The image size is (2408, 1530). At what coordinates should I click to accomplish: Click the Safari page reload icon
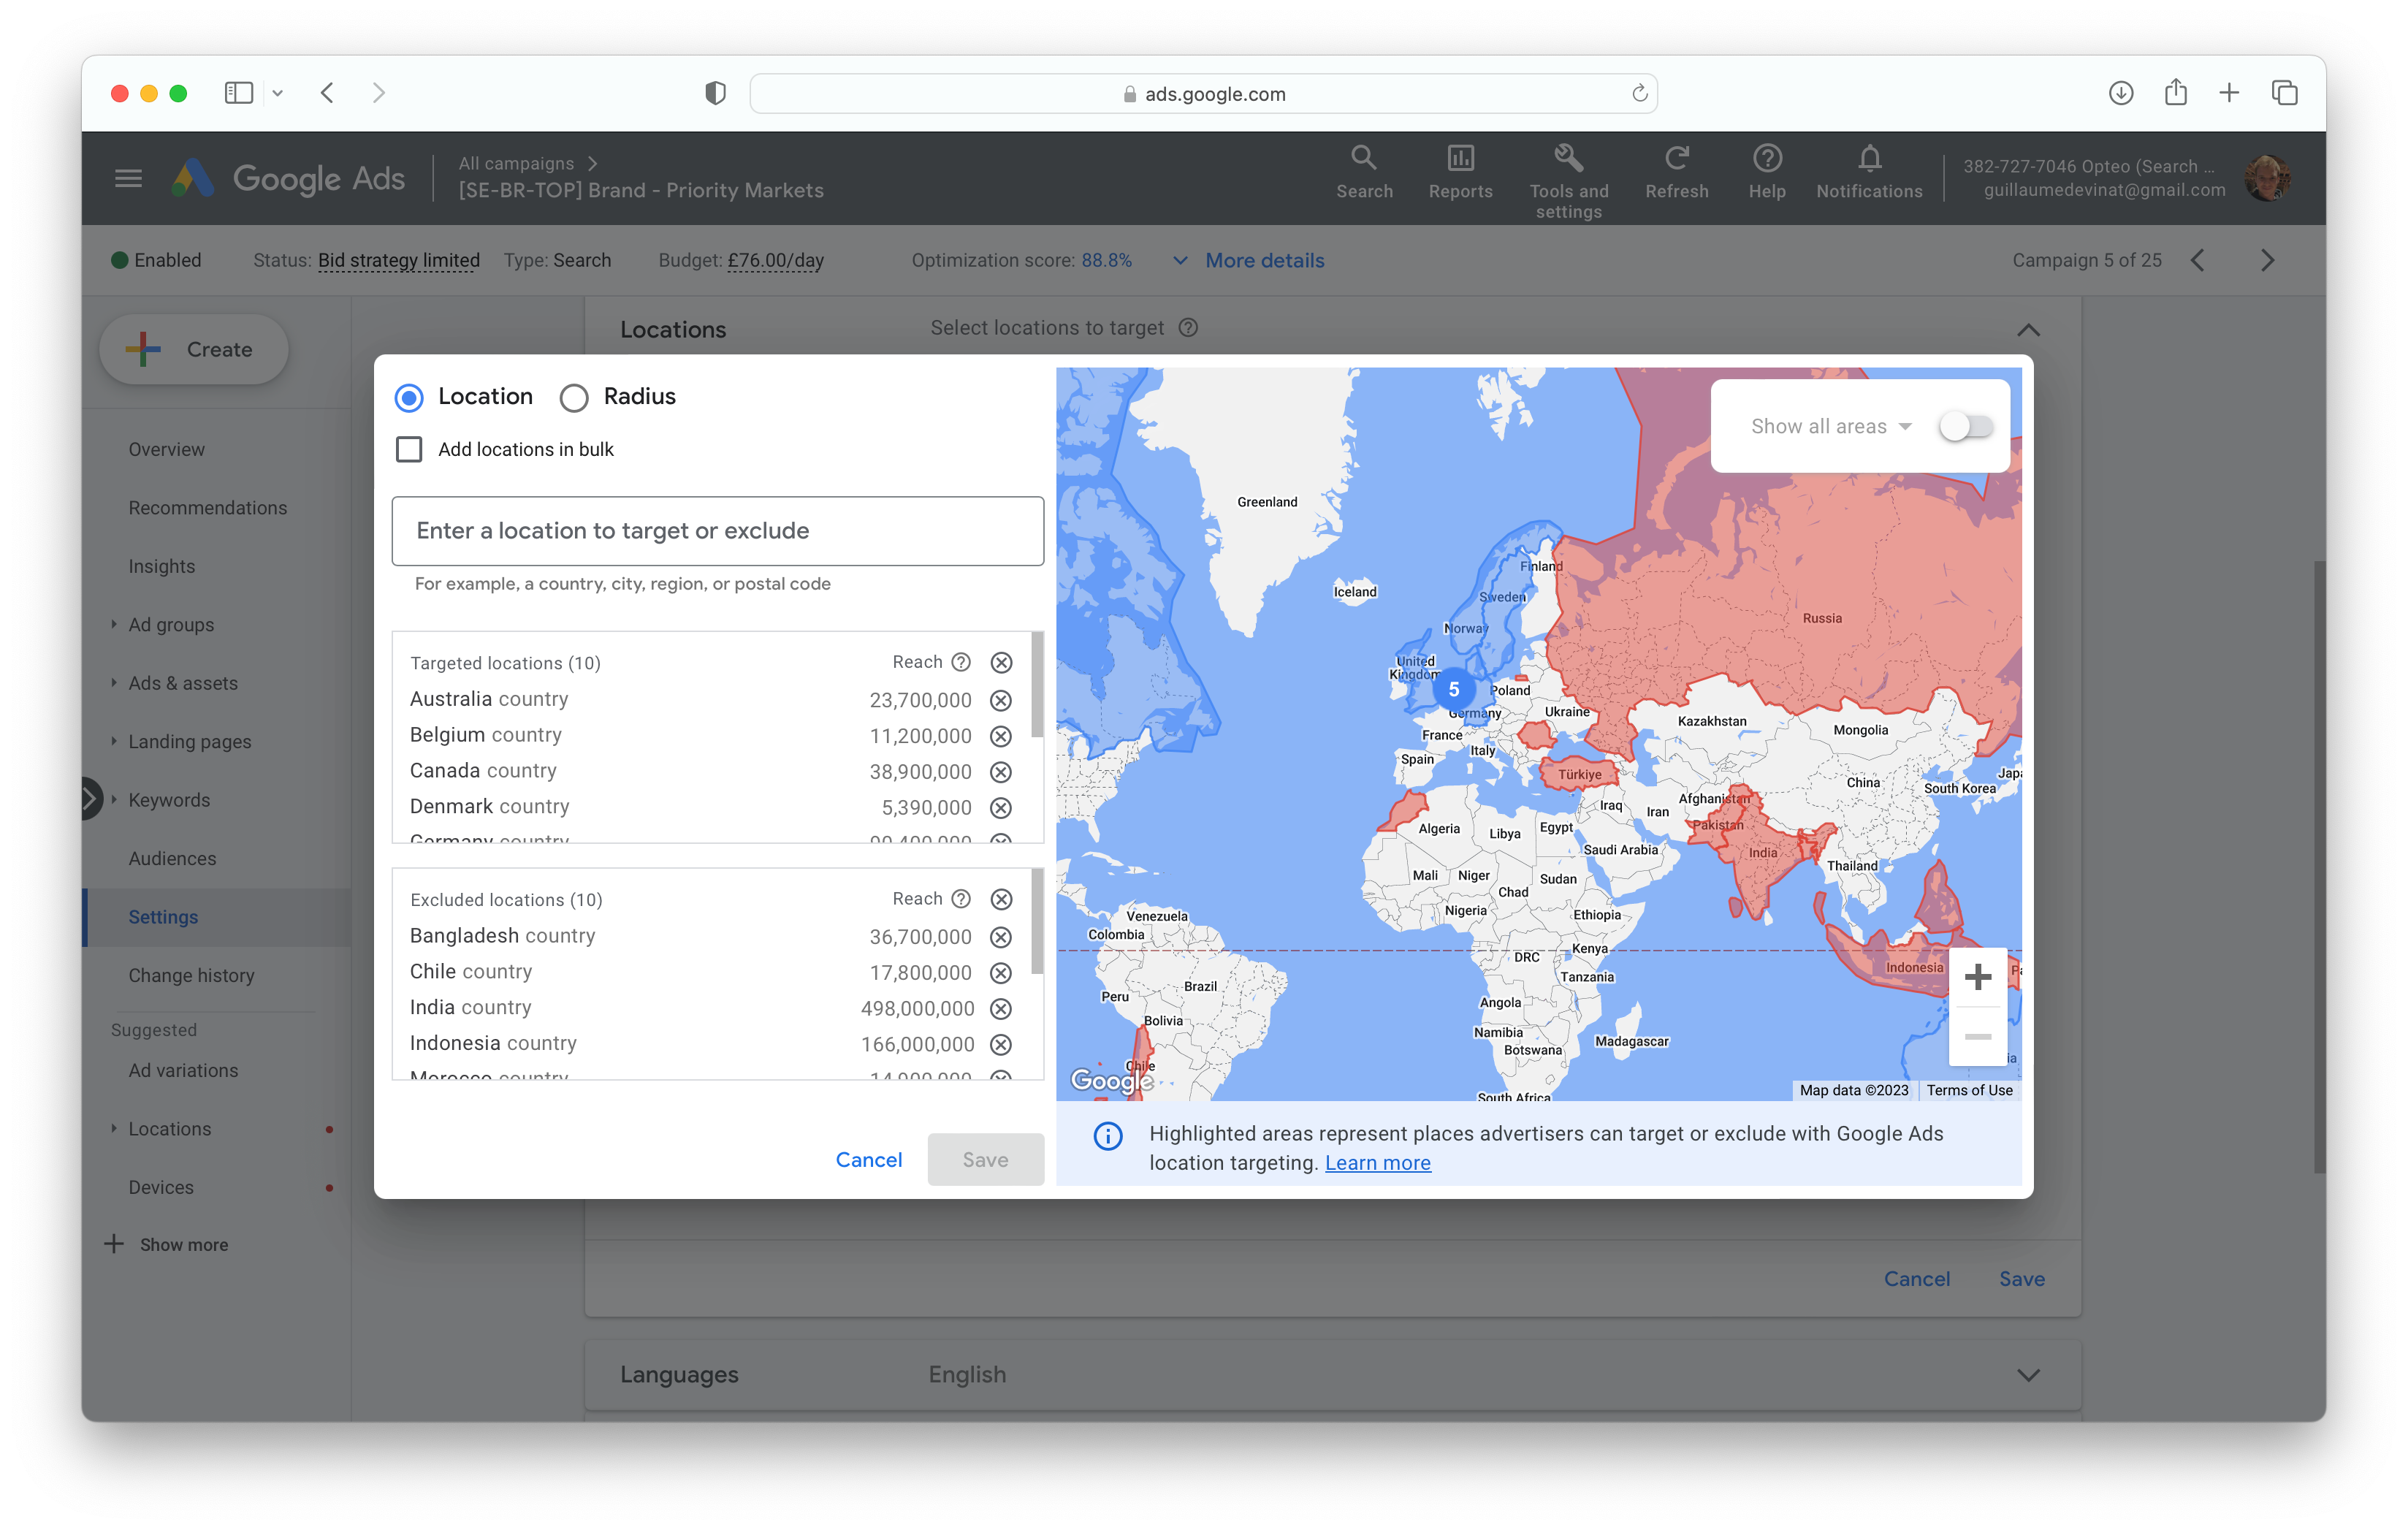(1639, 93)
